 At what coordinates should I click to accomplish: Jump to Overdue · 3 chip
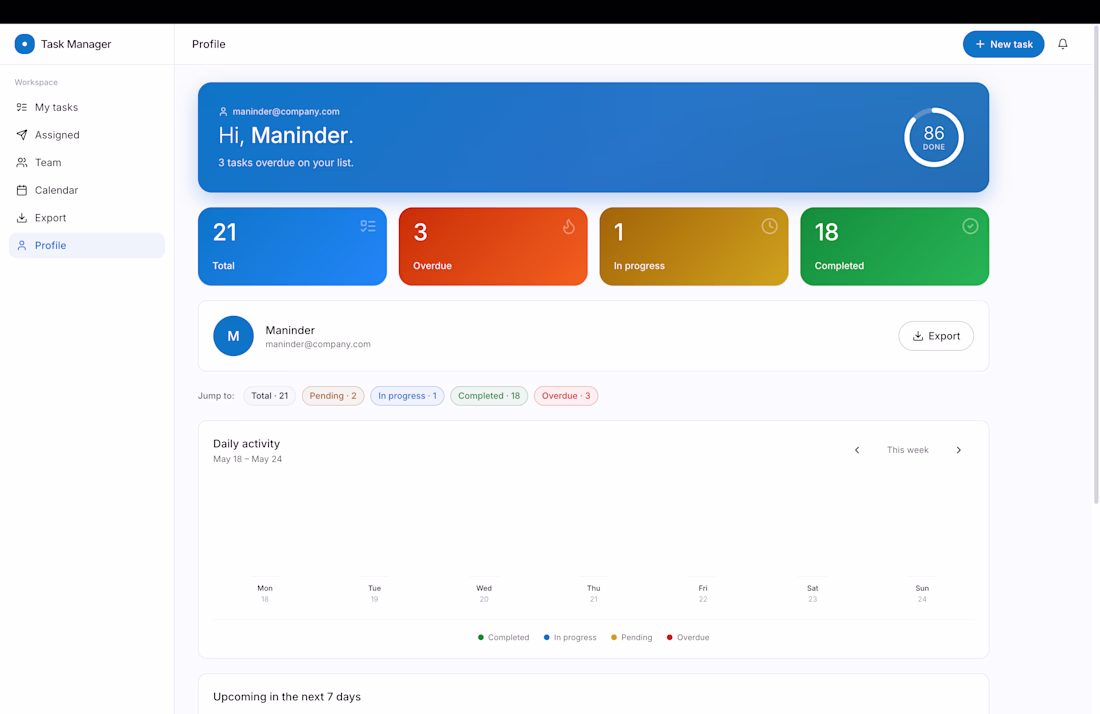tap(566, 396)
